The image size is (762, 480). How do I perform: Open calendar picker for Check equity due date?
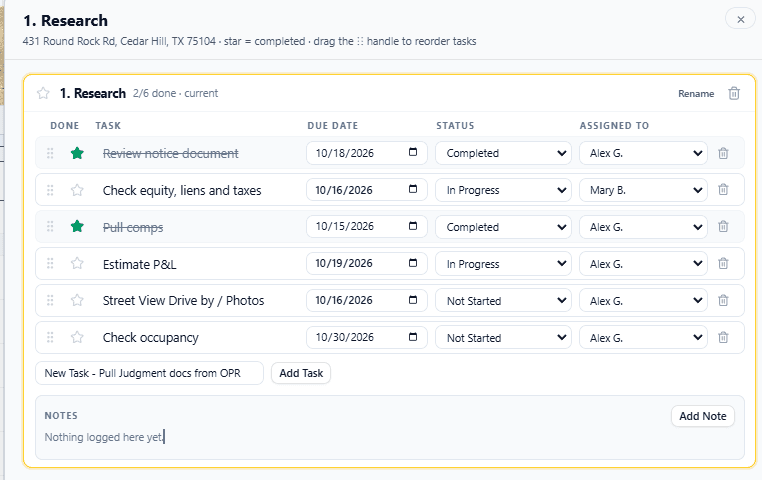tap(413, 189)
